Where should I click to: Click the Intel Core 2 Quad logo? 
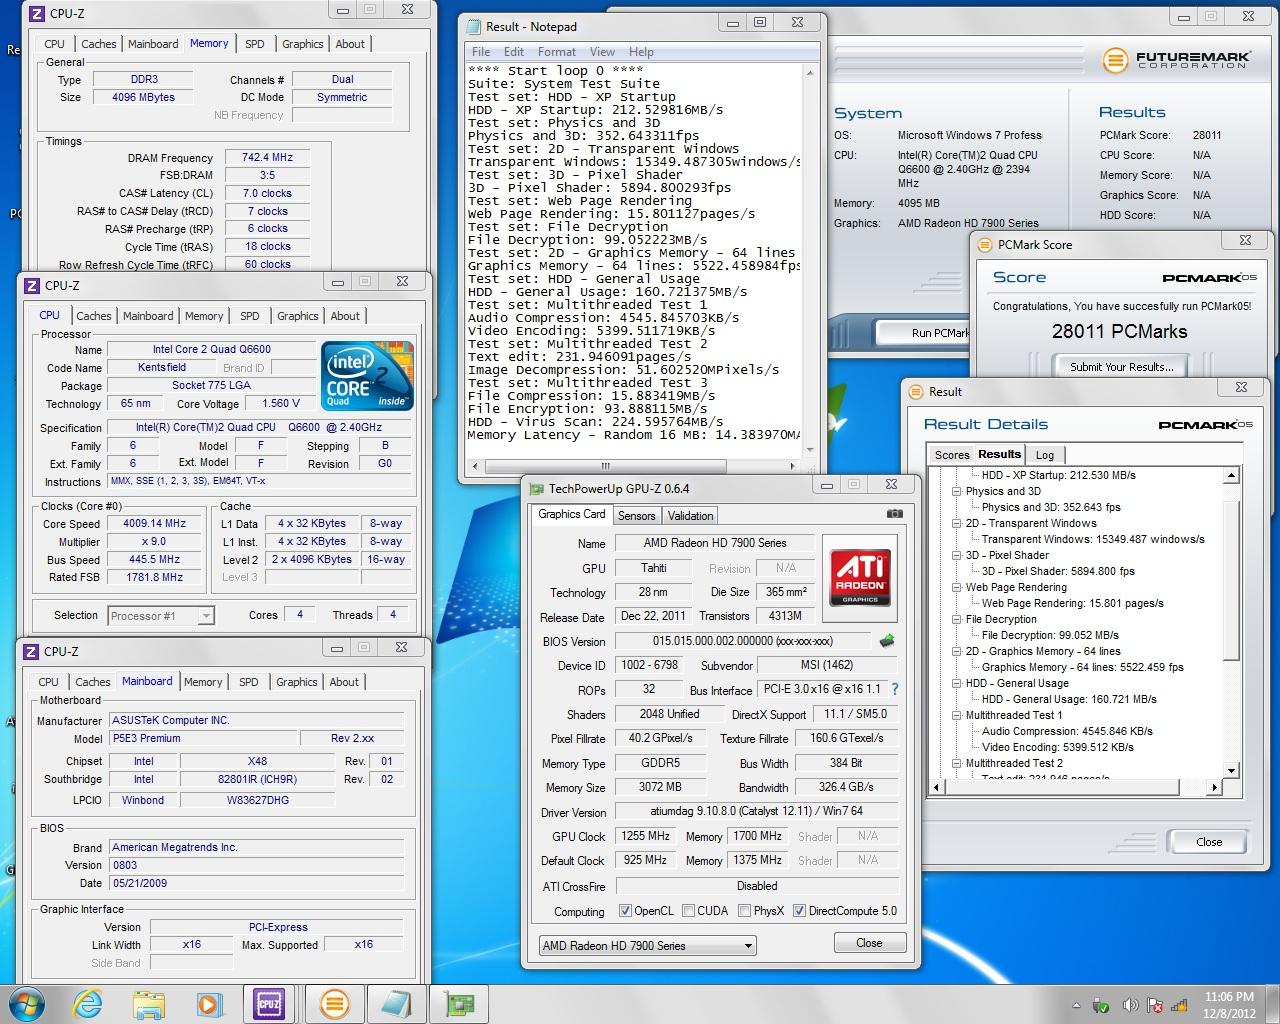pos(367,376)
